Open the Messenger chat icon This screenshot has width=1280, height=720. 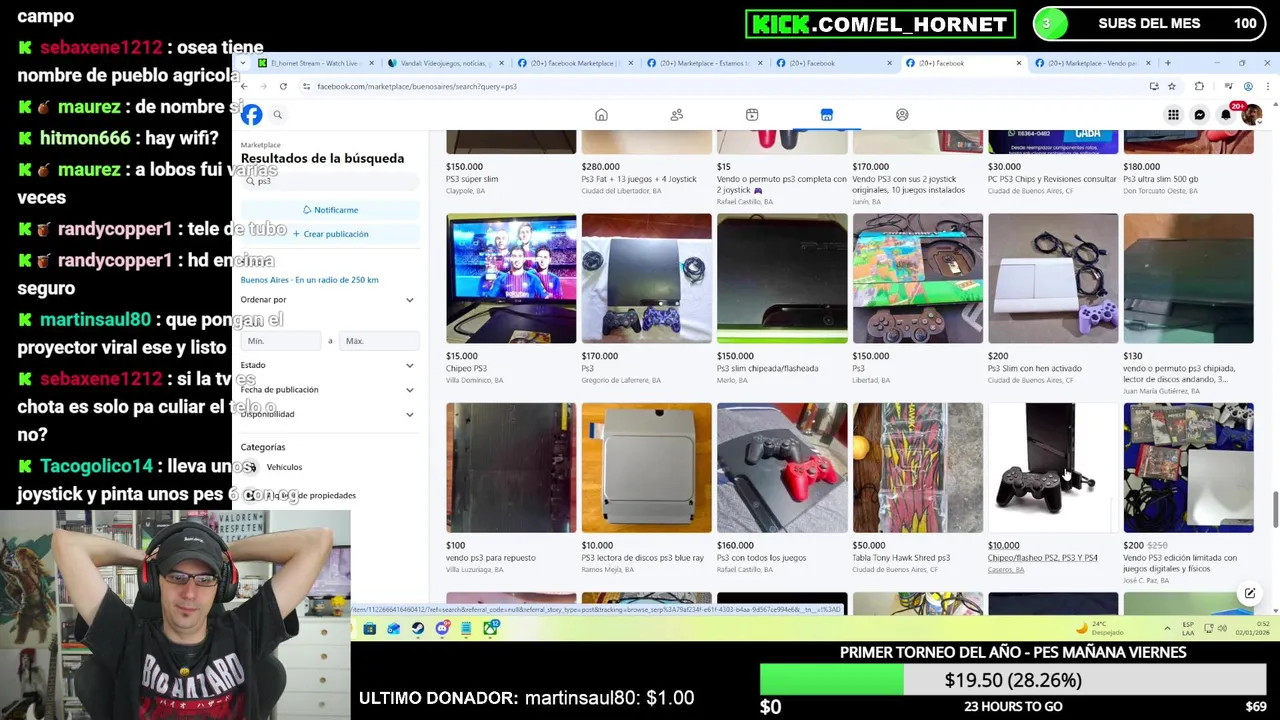[x=1200, y=115]
